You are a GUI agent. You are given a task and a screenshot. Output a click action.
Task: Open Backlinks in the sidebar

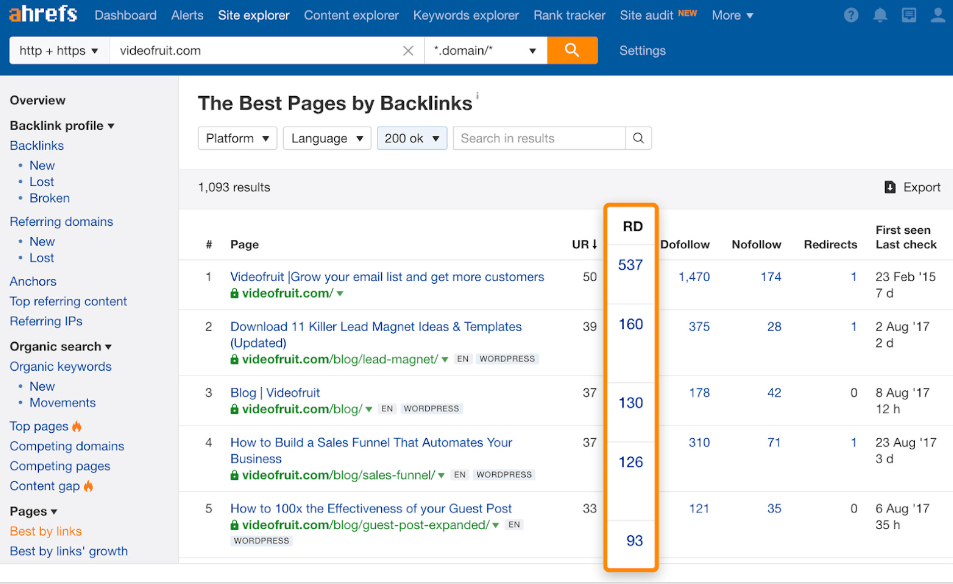36,146
